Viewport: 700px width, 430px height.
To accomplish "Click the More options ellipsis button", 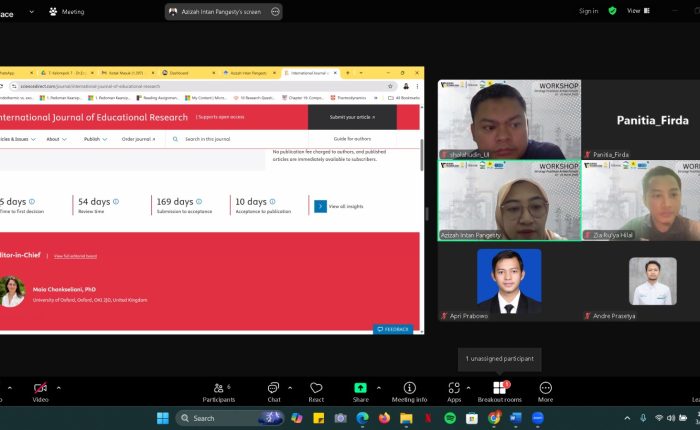I will coord(545,388).
